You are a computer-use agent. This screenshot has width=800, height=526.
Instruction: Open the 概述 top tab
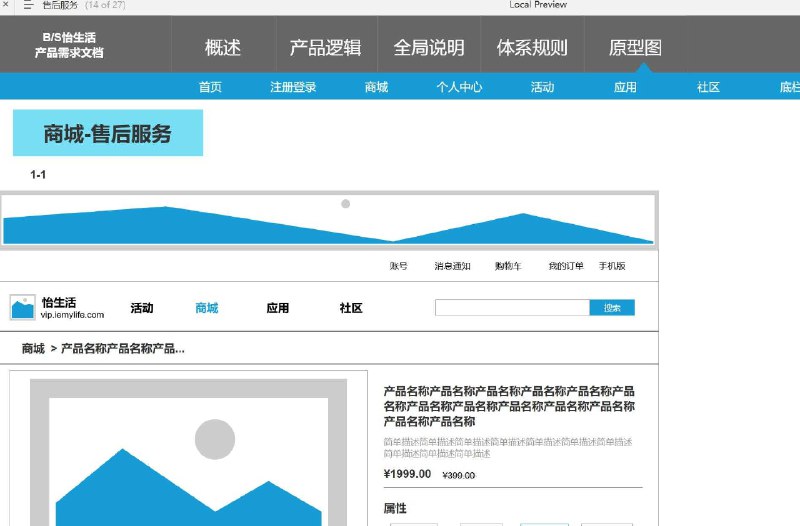coord(223,48)
